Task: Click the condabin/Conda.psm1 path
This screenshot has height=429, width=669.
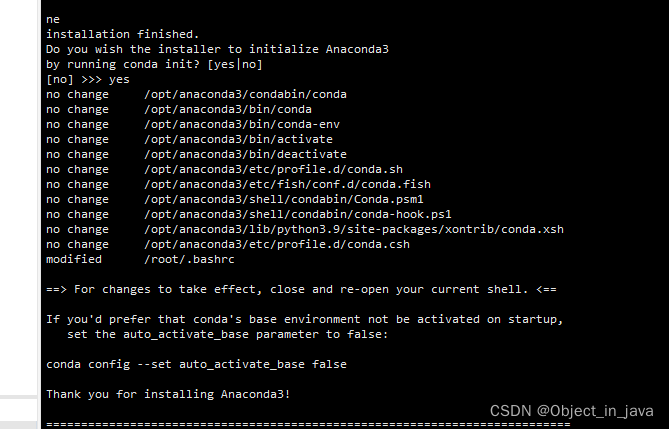Action: (x=284, y=199)
